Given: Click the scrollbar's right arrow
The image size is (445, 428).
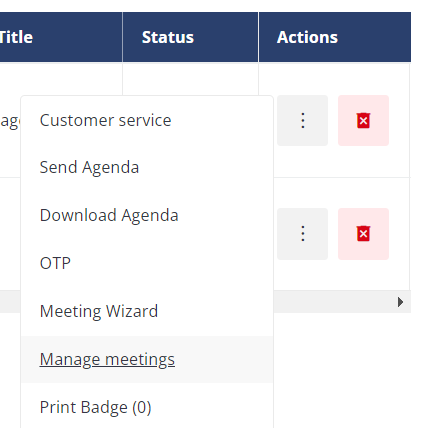Looking at the screenshot, I should tap(400, 302).
